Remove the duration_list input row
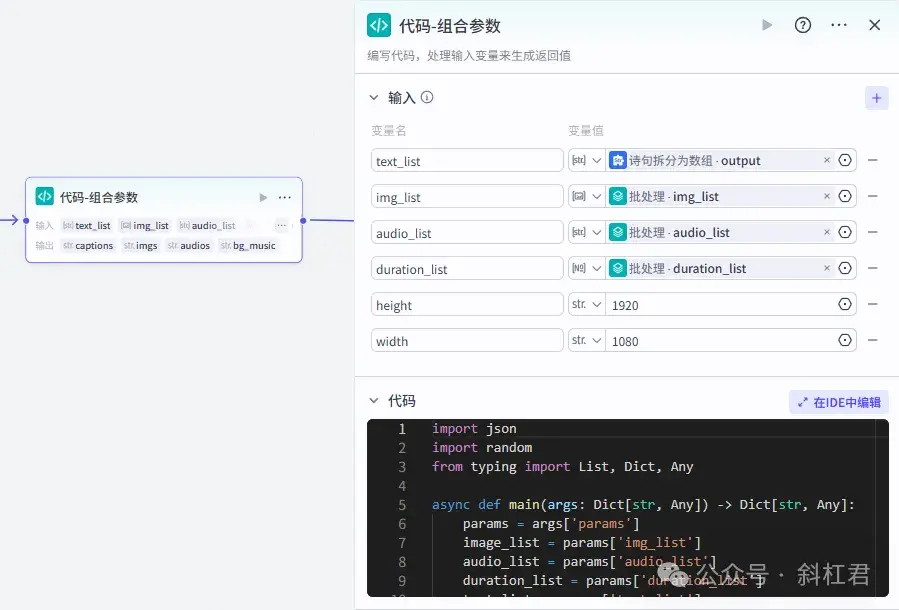 click(873, 268)
